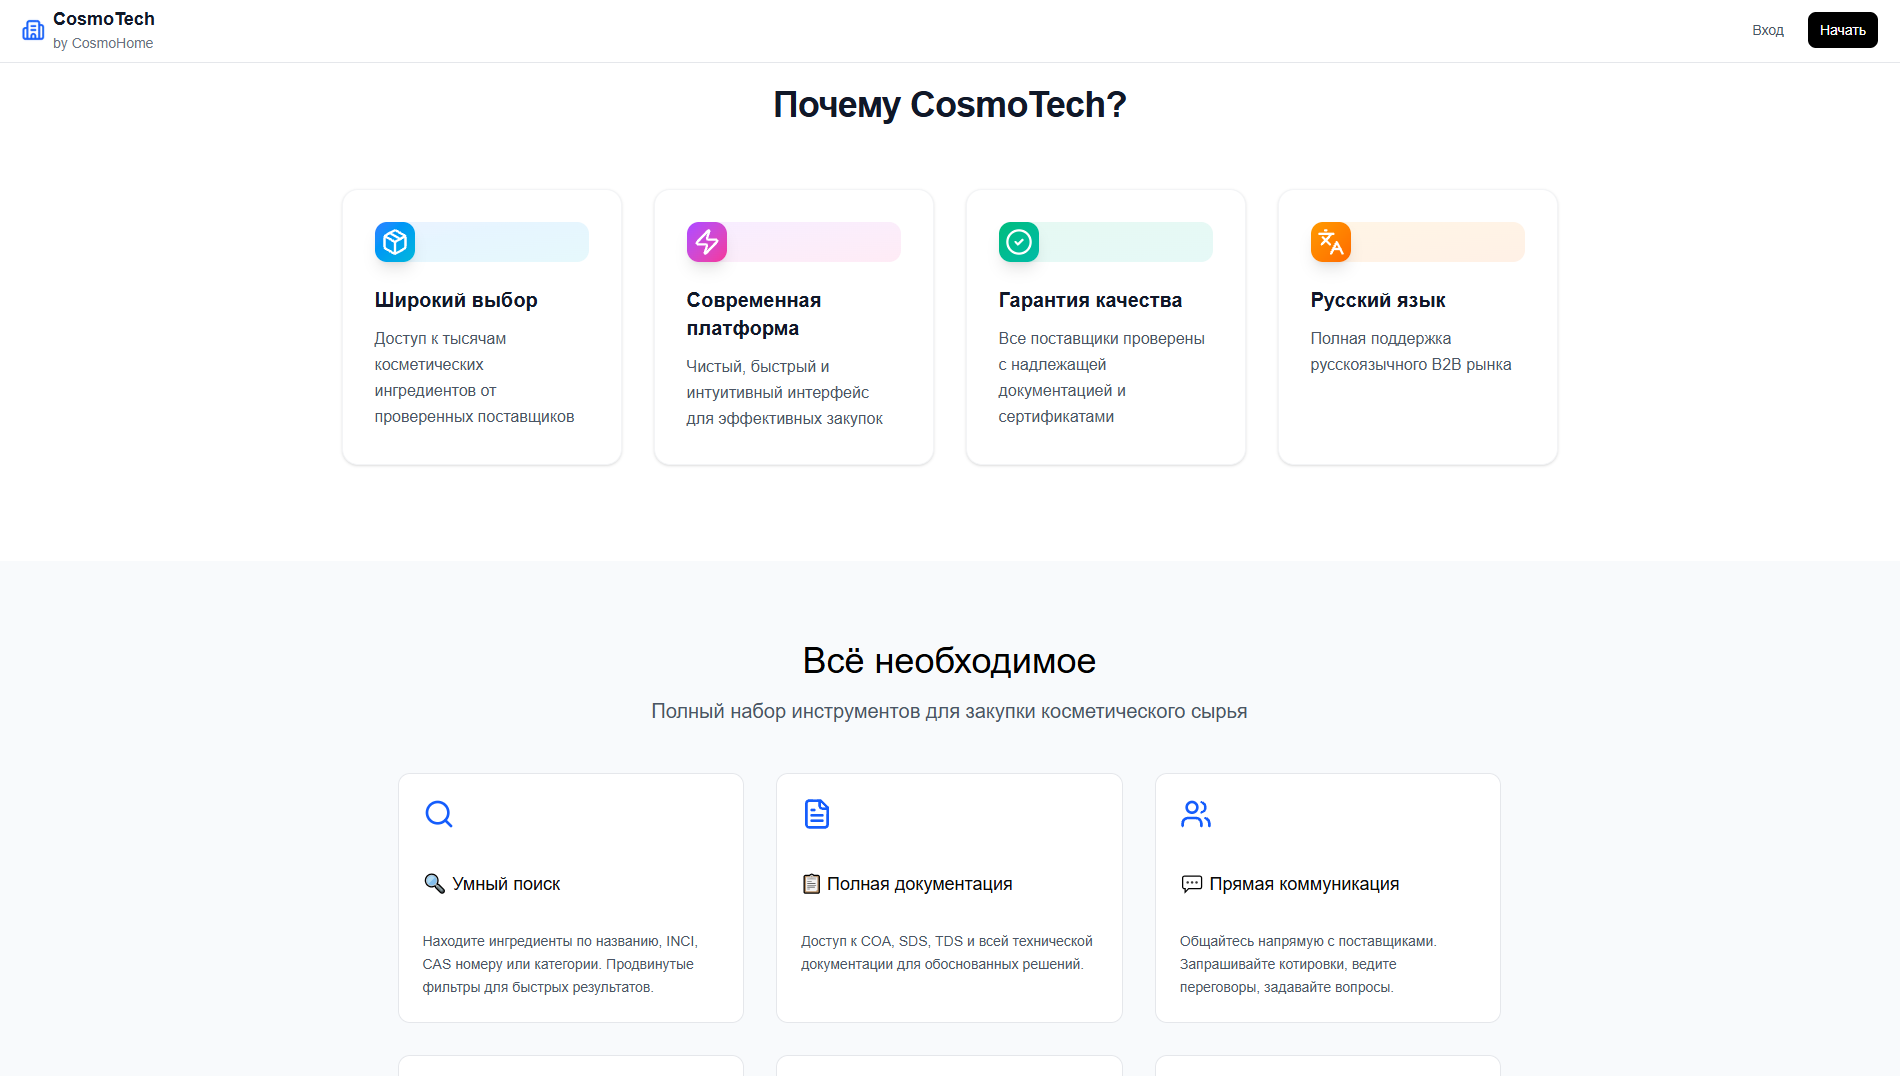Click the blue box icon for Широкий выбор
Viewport: 1900px width, 1076px height.
point(395,242)
